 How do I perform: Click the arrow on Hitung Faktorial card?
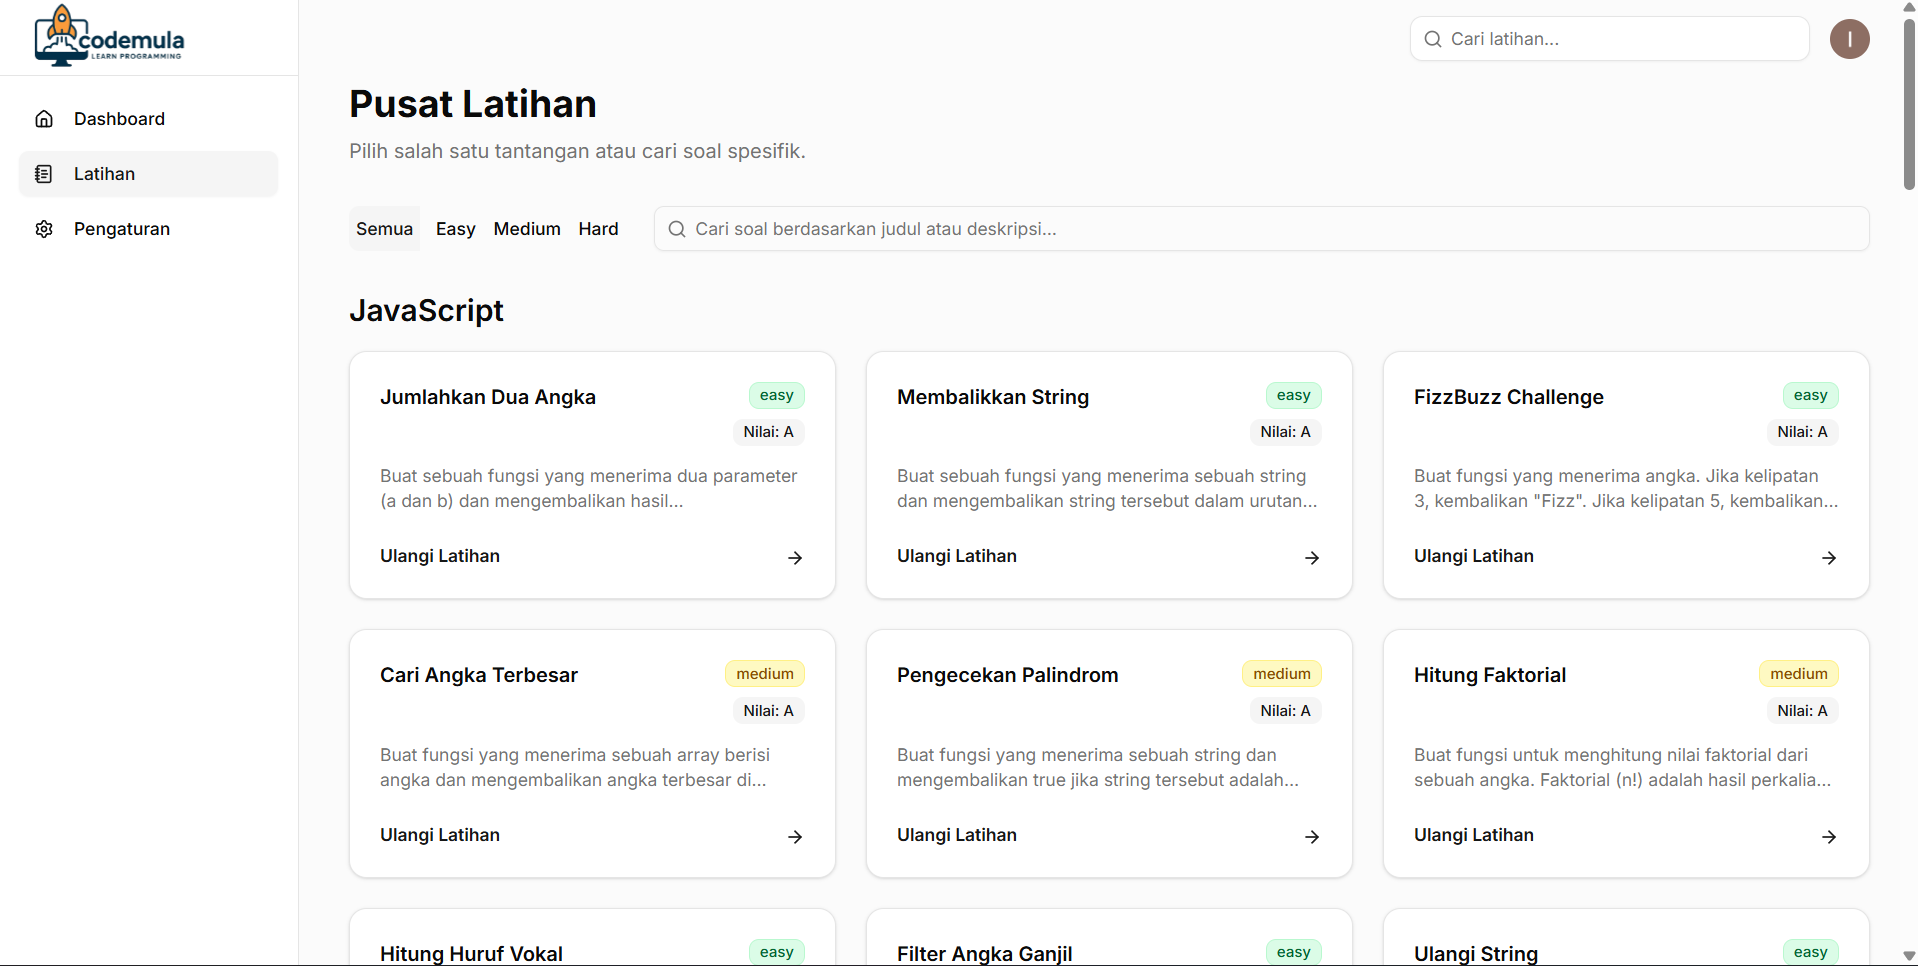(1828, 837)
